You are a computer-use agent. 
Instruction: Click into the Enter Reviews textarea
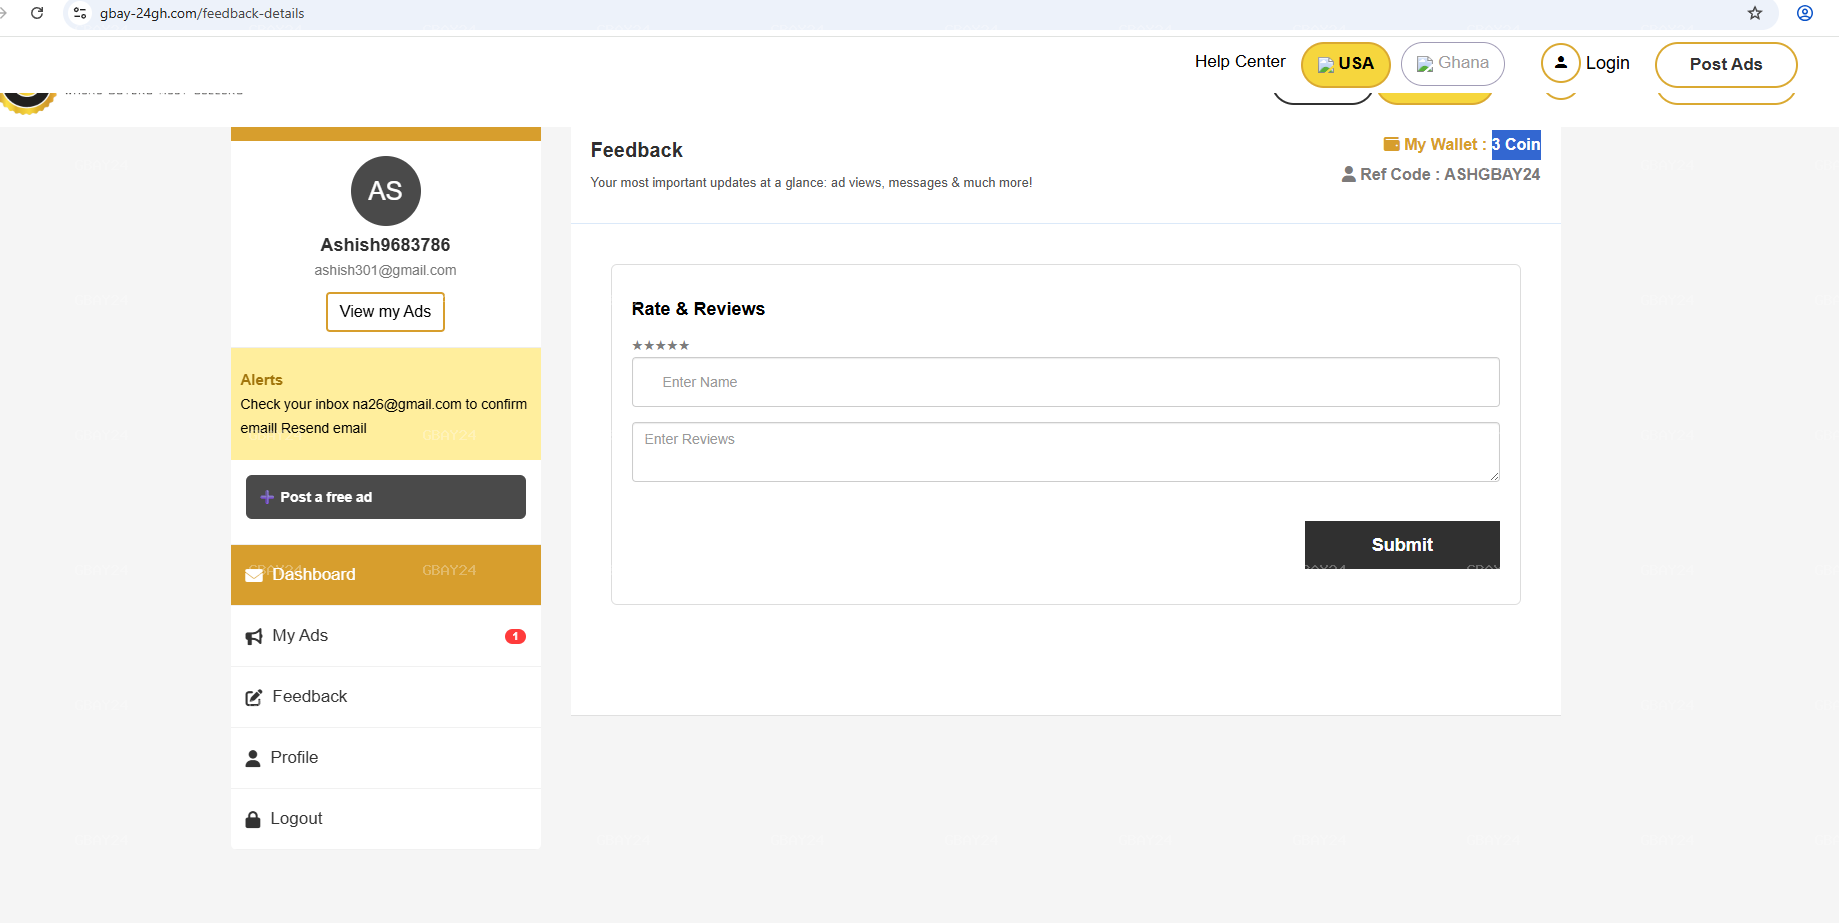(x=1065, y=452)
